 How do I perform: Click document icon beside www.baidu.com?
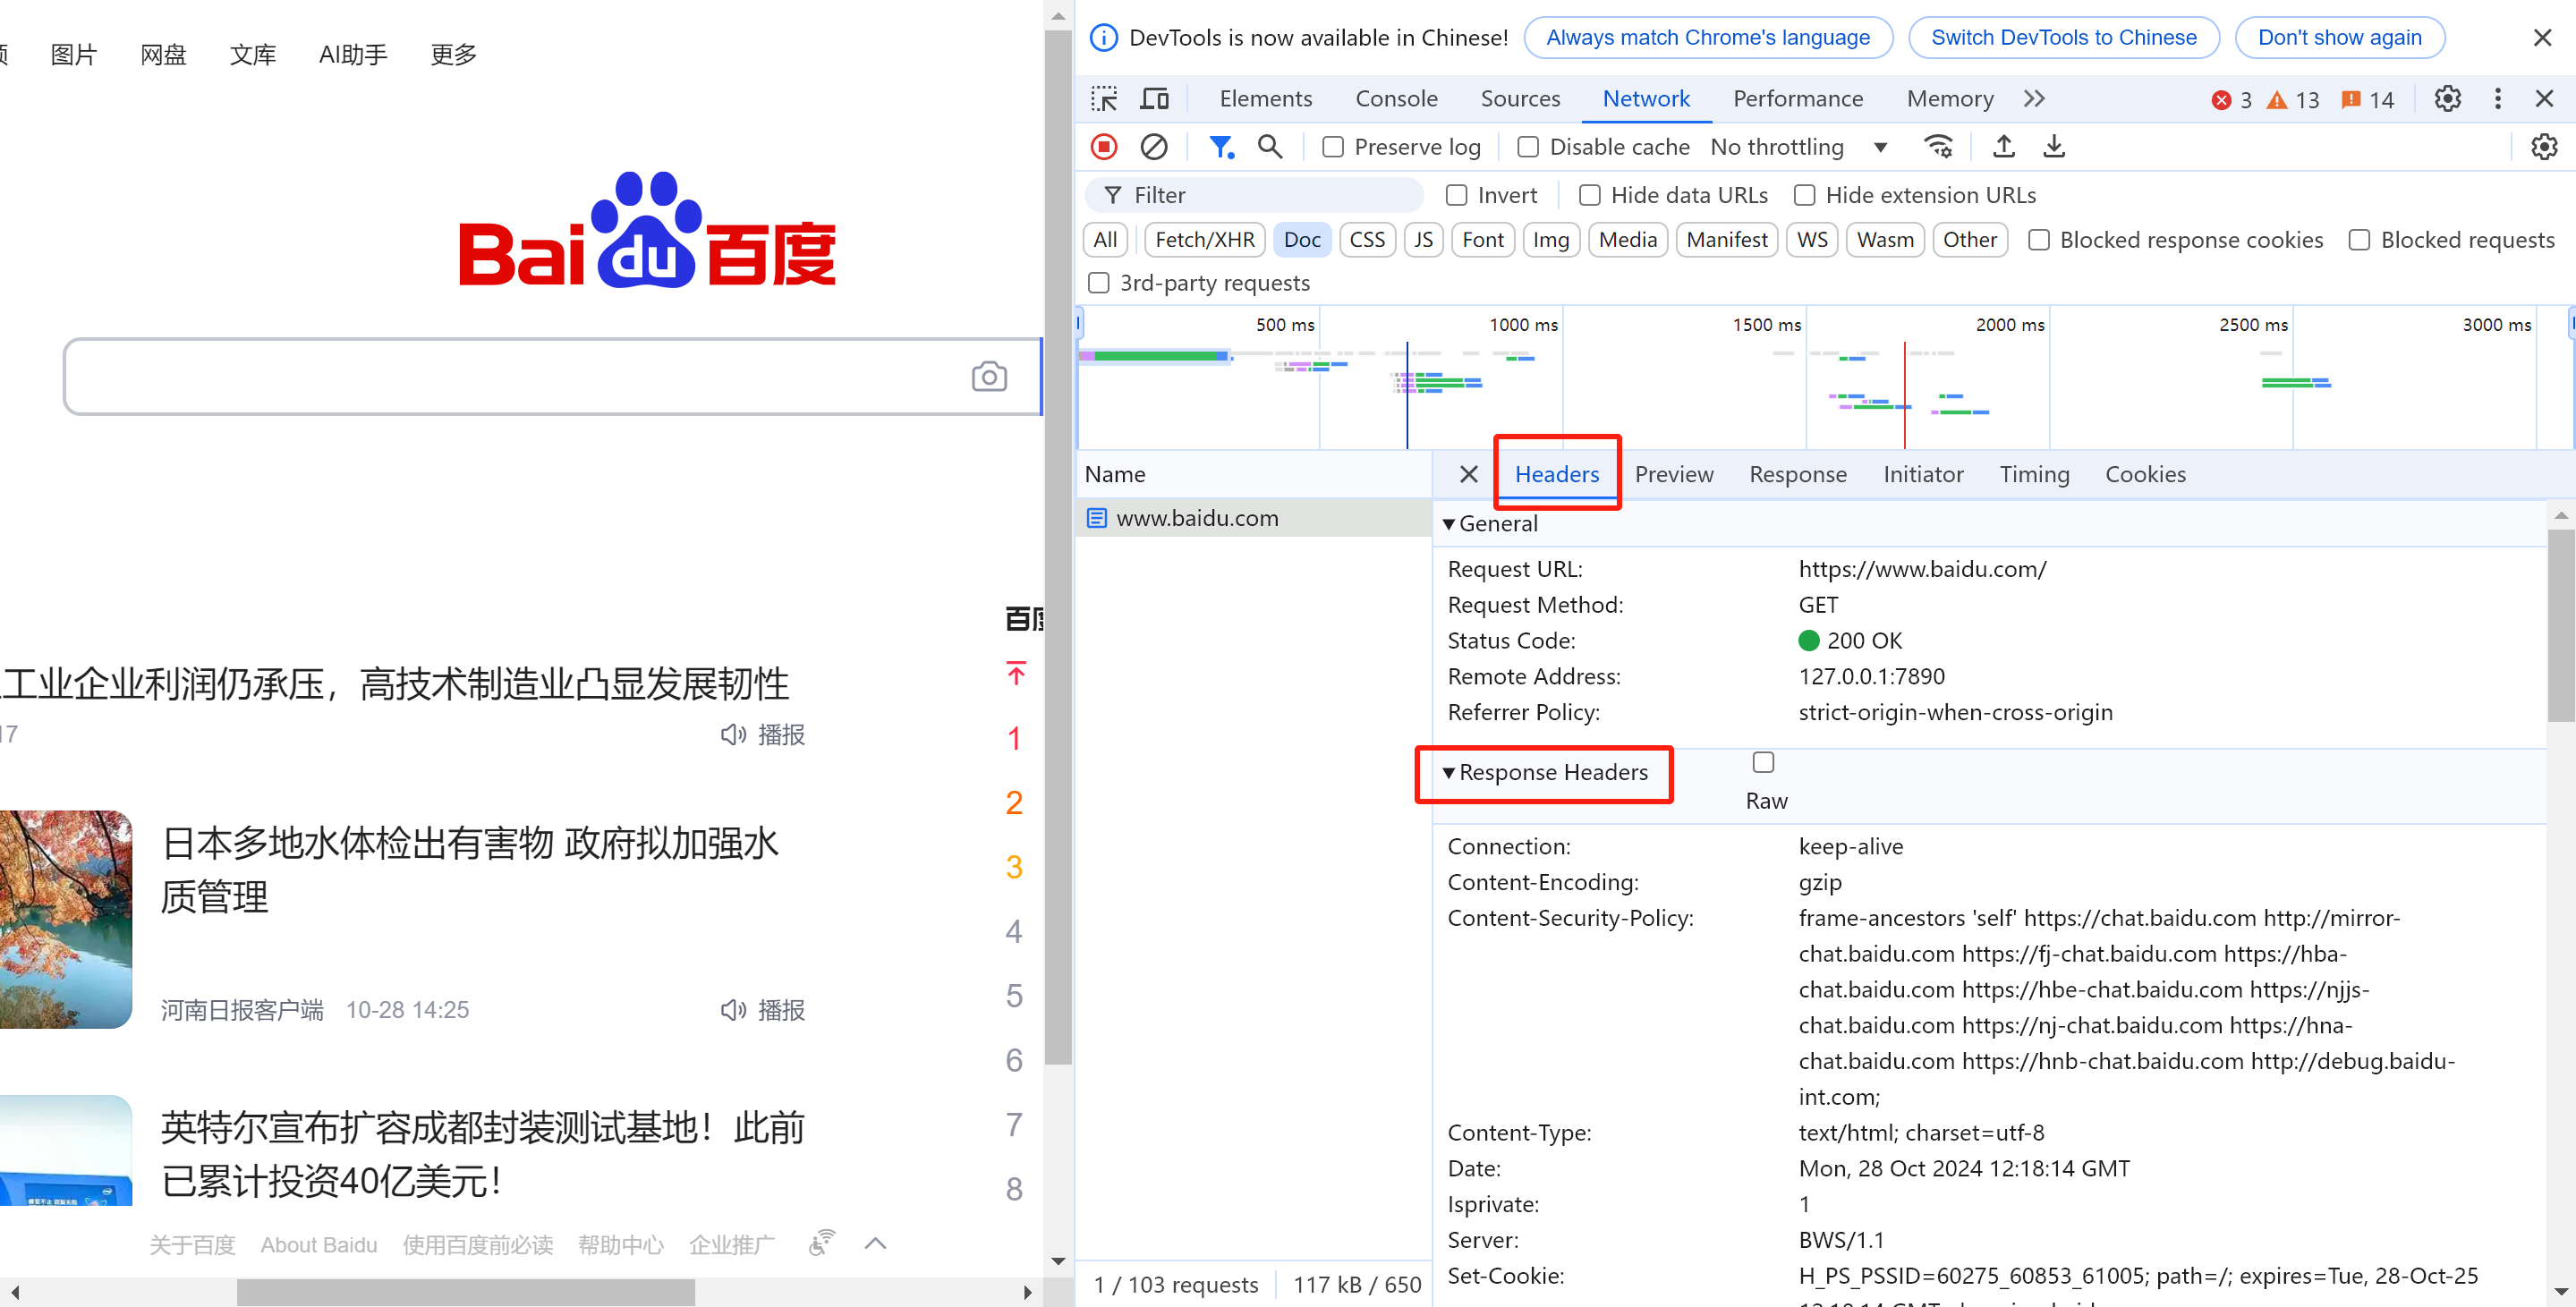(x=1096, y=518)
